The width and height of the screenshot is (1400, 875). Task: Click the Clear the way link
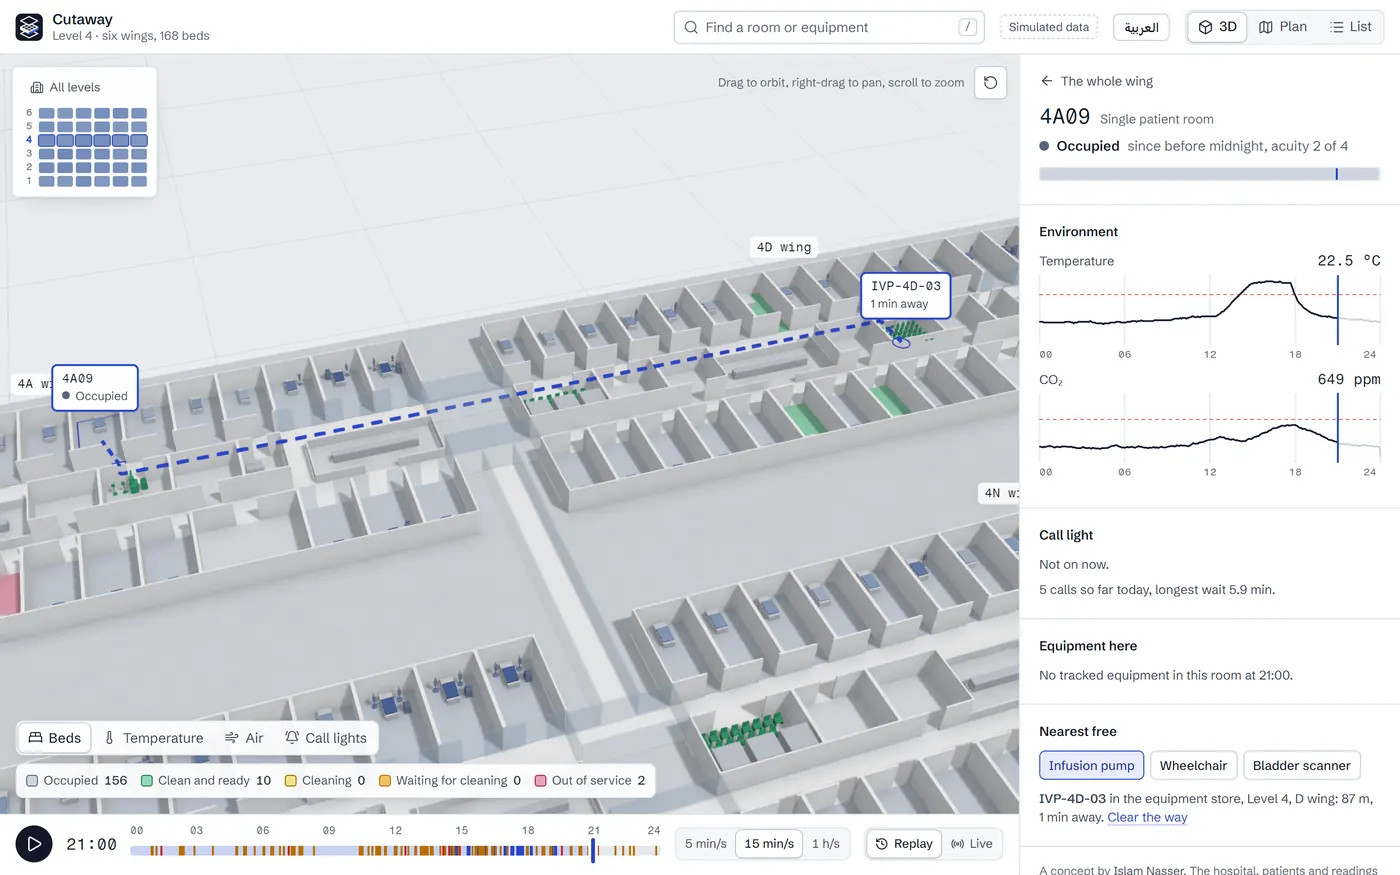coord(1147,817)
